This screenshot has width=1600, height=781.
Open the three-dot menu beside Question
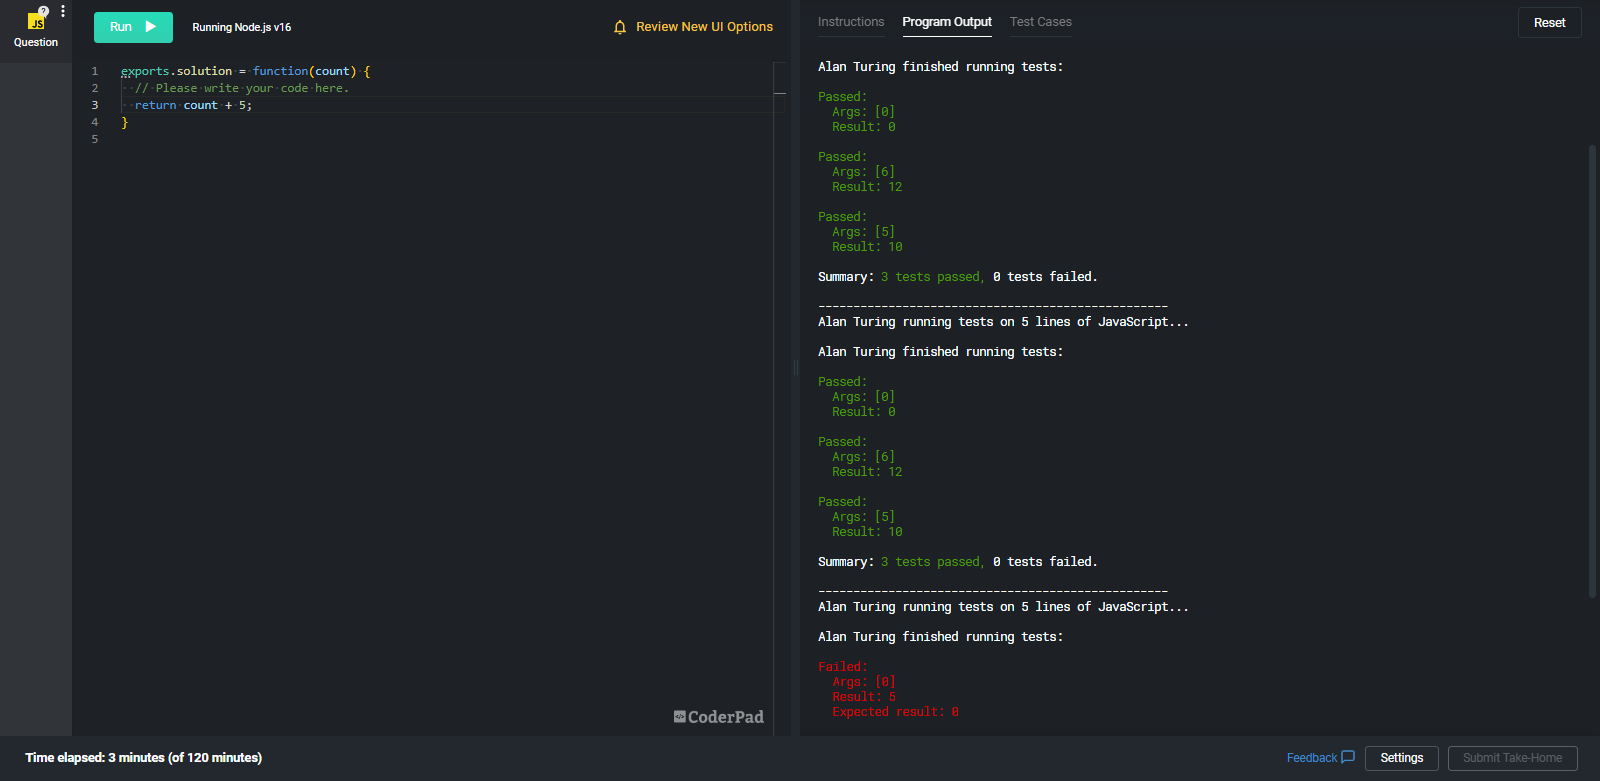point(63,11)
